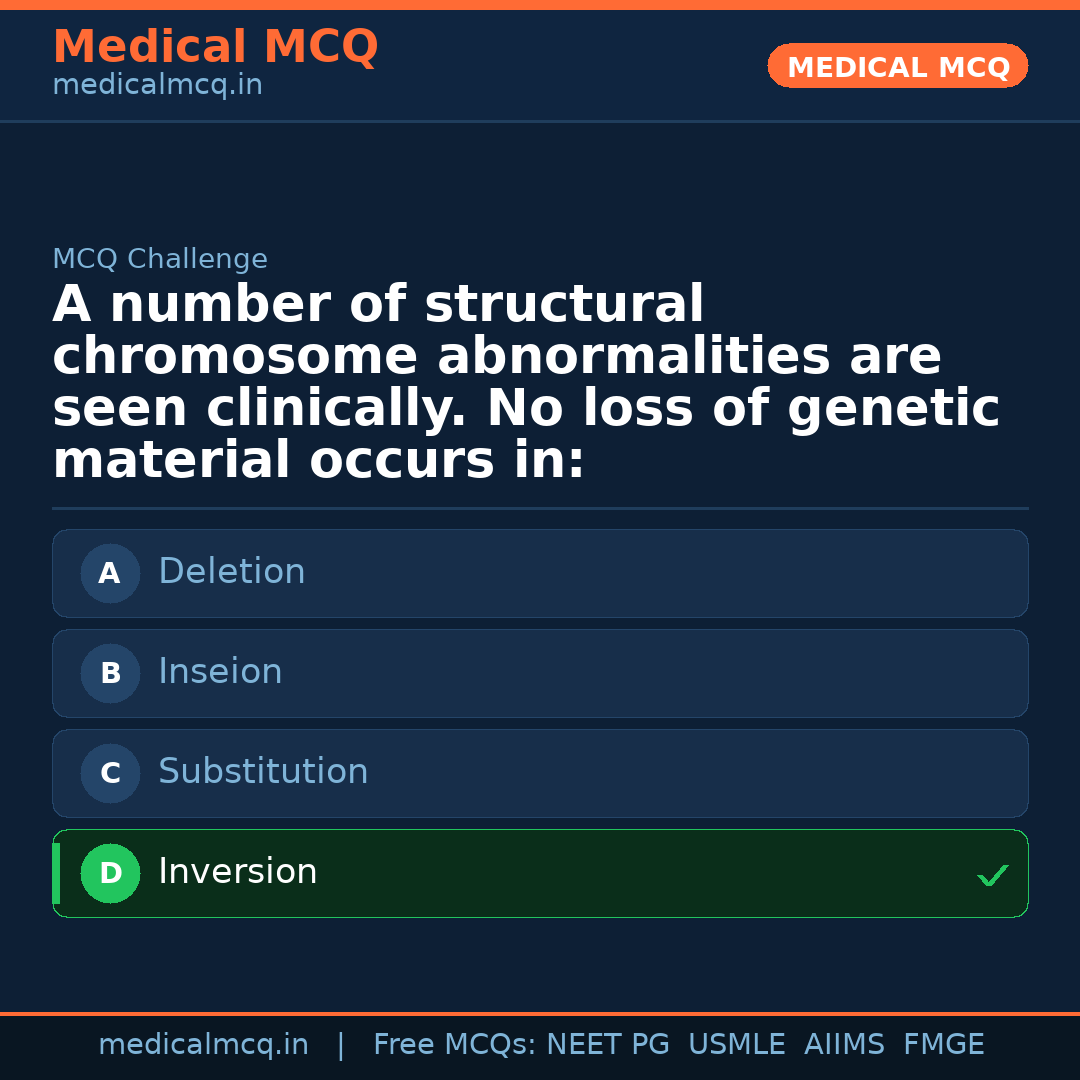Click USMLE in the footer
The image size is (1080, 1080).
coord(736,1045)
